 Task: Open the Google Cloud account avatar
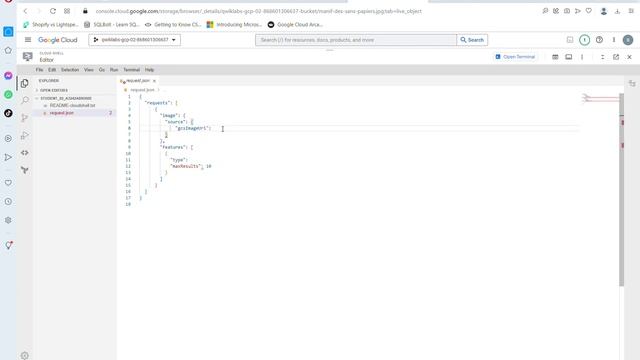(x=628, y=40)
